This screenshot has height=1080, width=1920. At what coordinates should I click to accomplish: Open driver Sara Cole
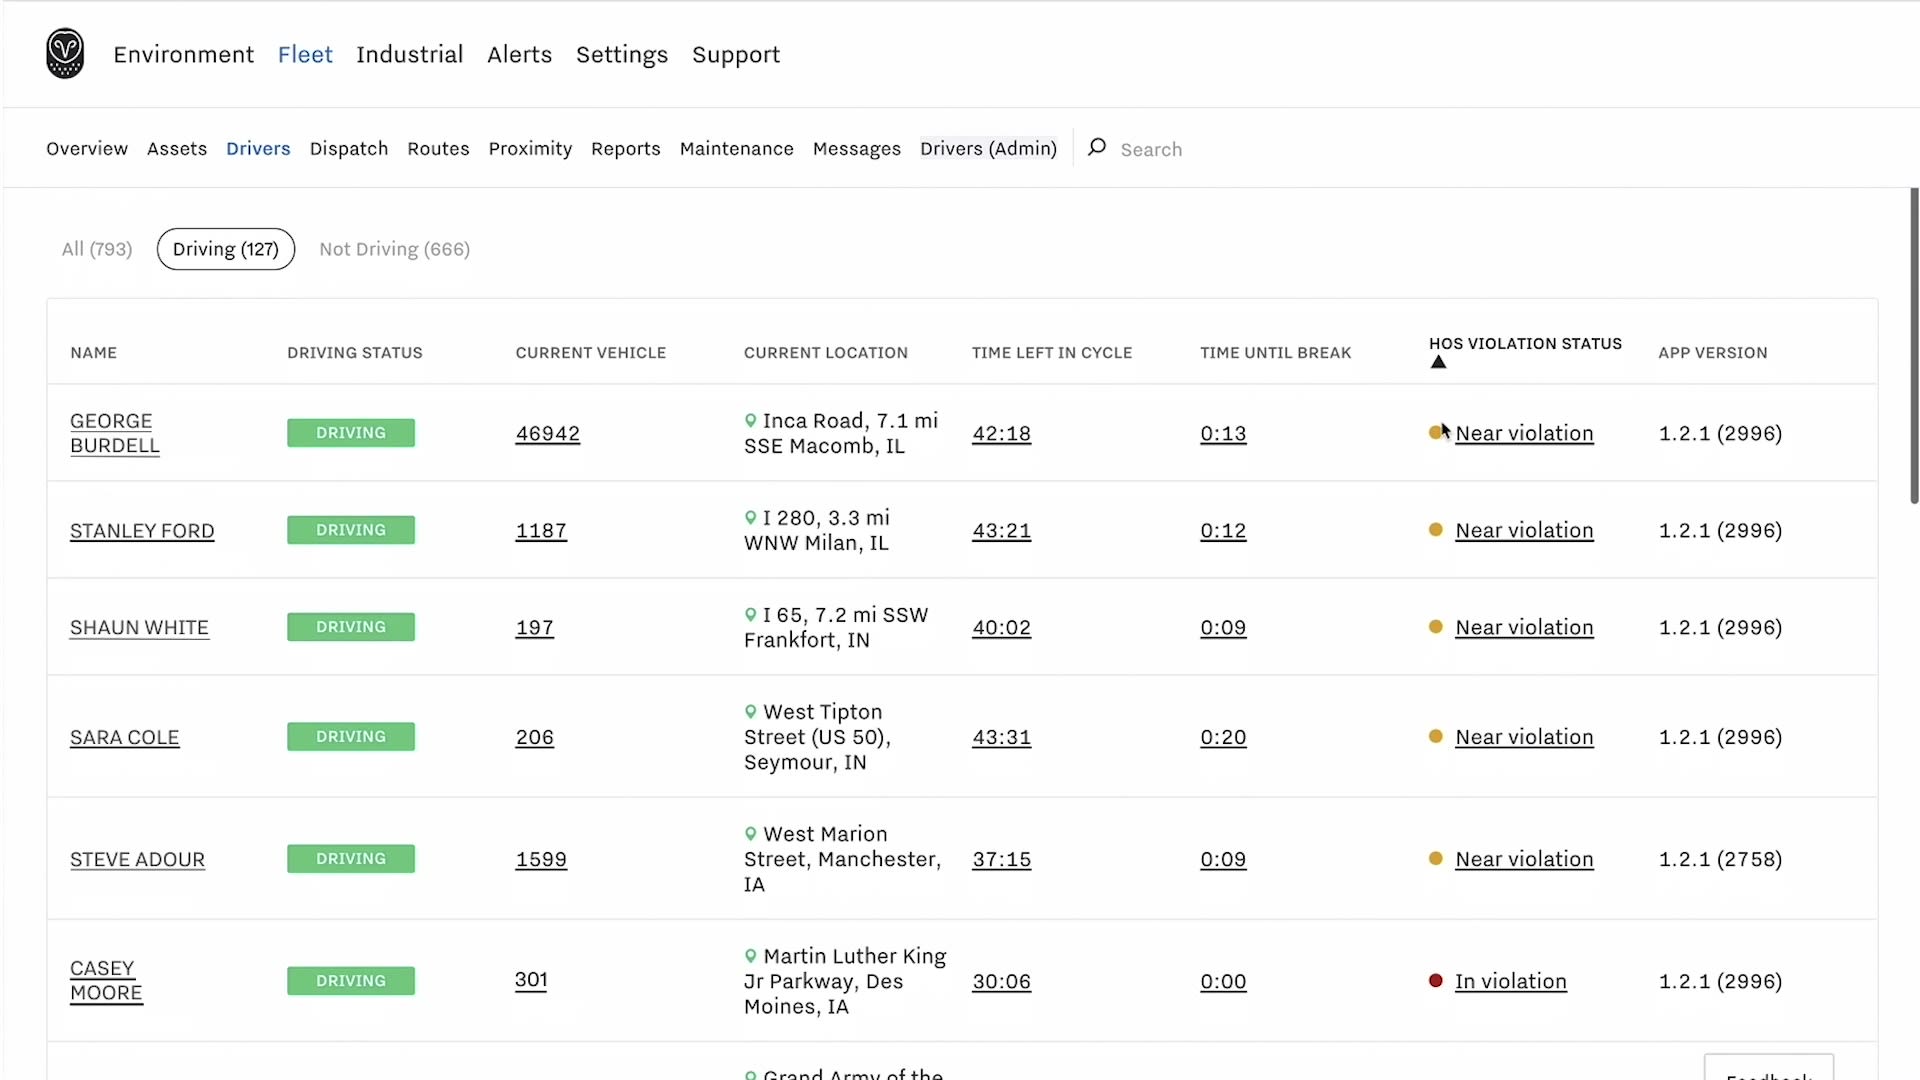coord(124,738)
